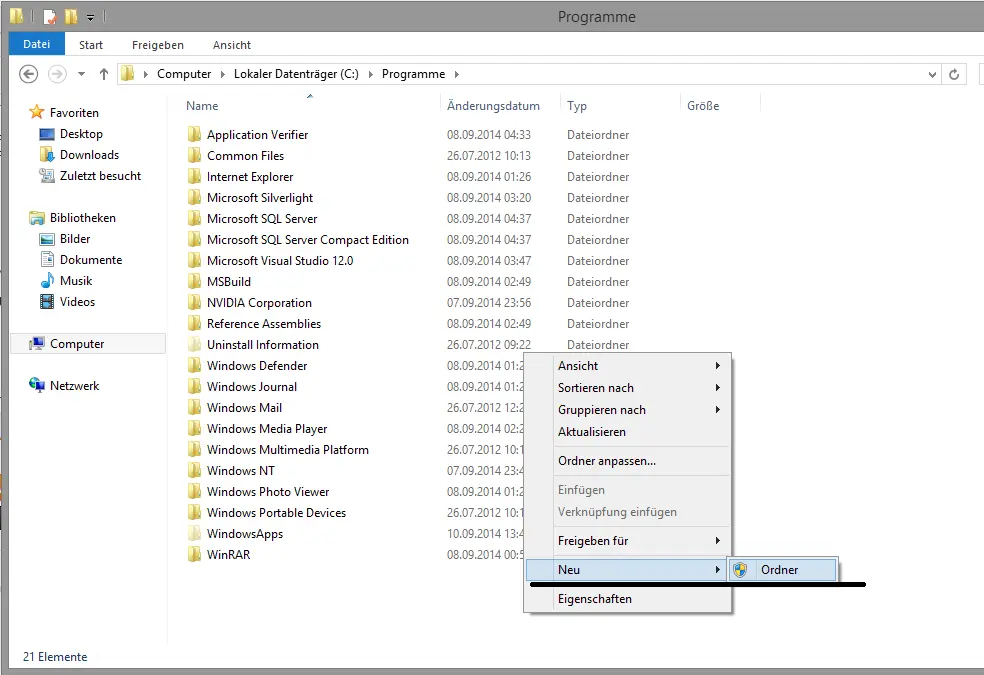Click the Videos library icon
984x675 pixels.
click(x=46, y=302)
